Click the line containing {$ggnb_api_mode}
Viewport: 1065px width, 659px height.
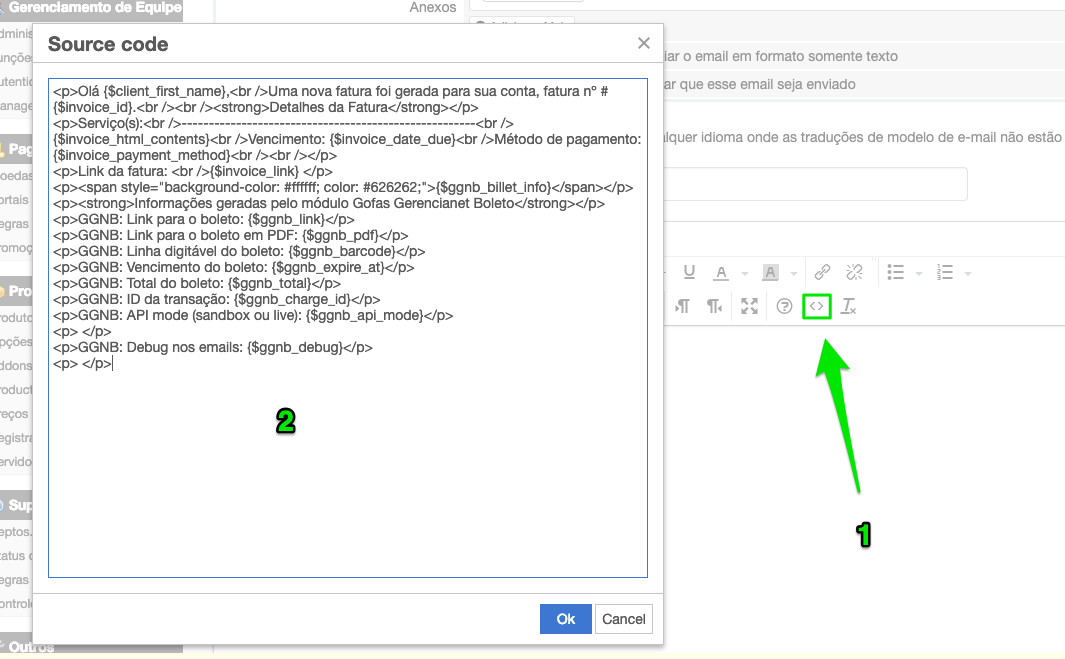pos(253,315)
